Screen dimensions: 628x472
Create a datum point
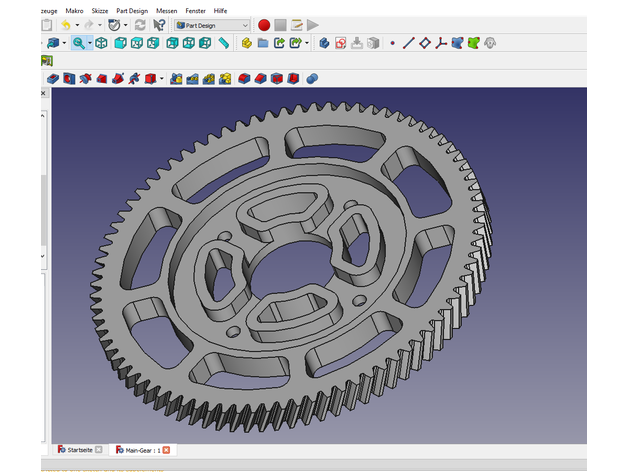[392, 43]
